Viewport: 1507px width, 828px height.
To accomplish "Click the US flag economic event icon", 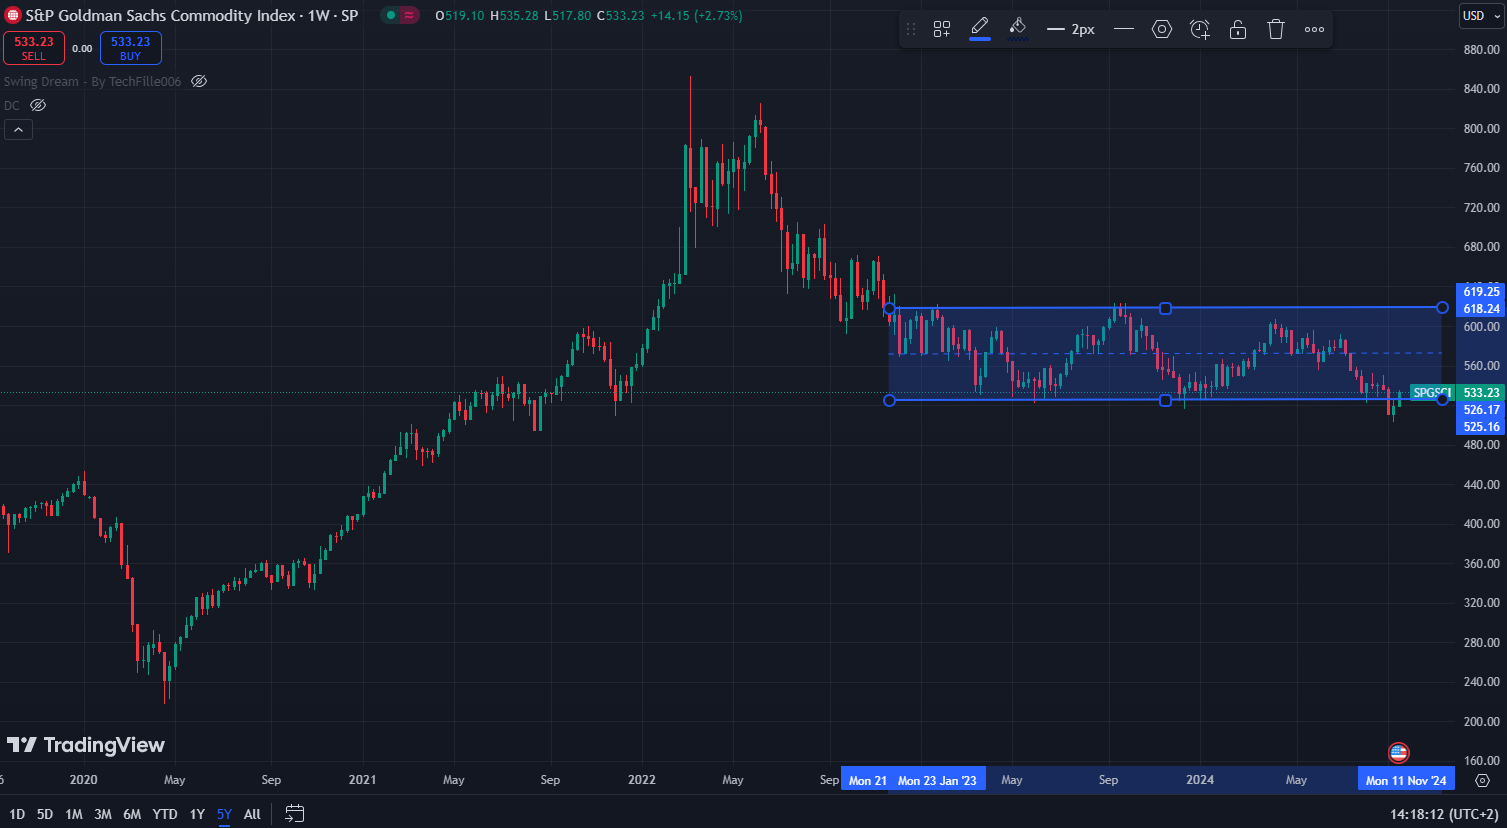I will (x=1399, y=753).
